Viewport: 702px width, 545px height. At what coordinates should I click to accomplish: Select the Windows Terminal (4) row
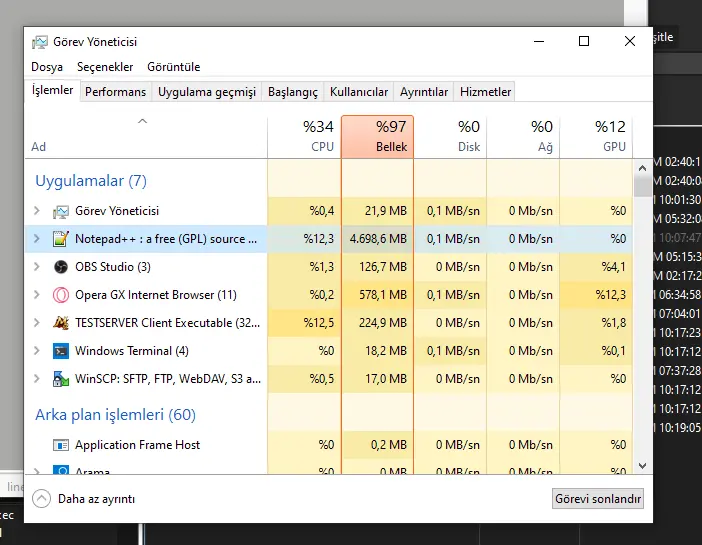point(329,351)
